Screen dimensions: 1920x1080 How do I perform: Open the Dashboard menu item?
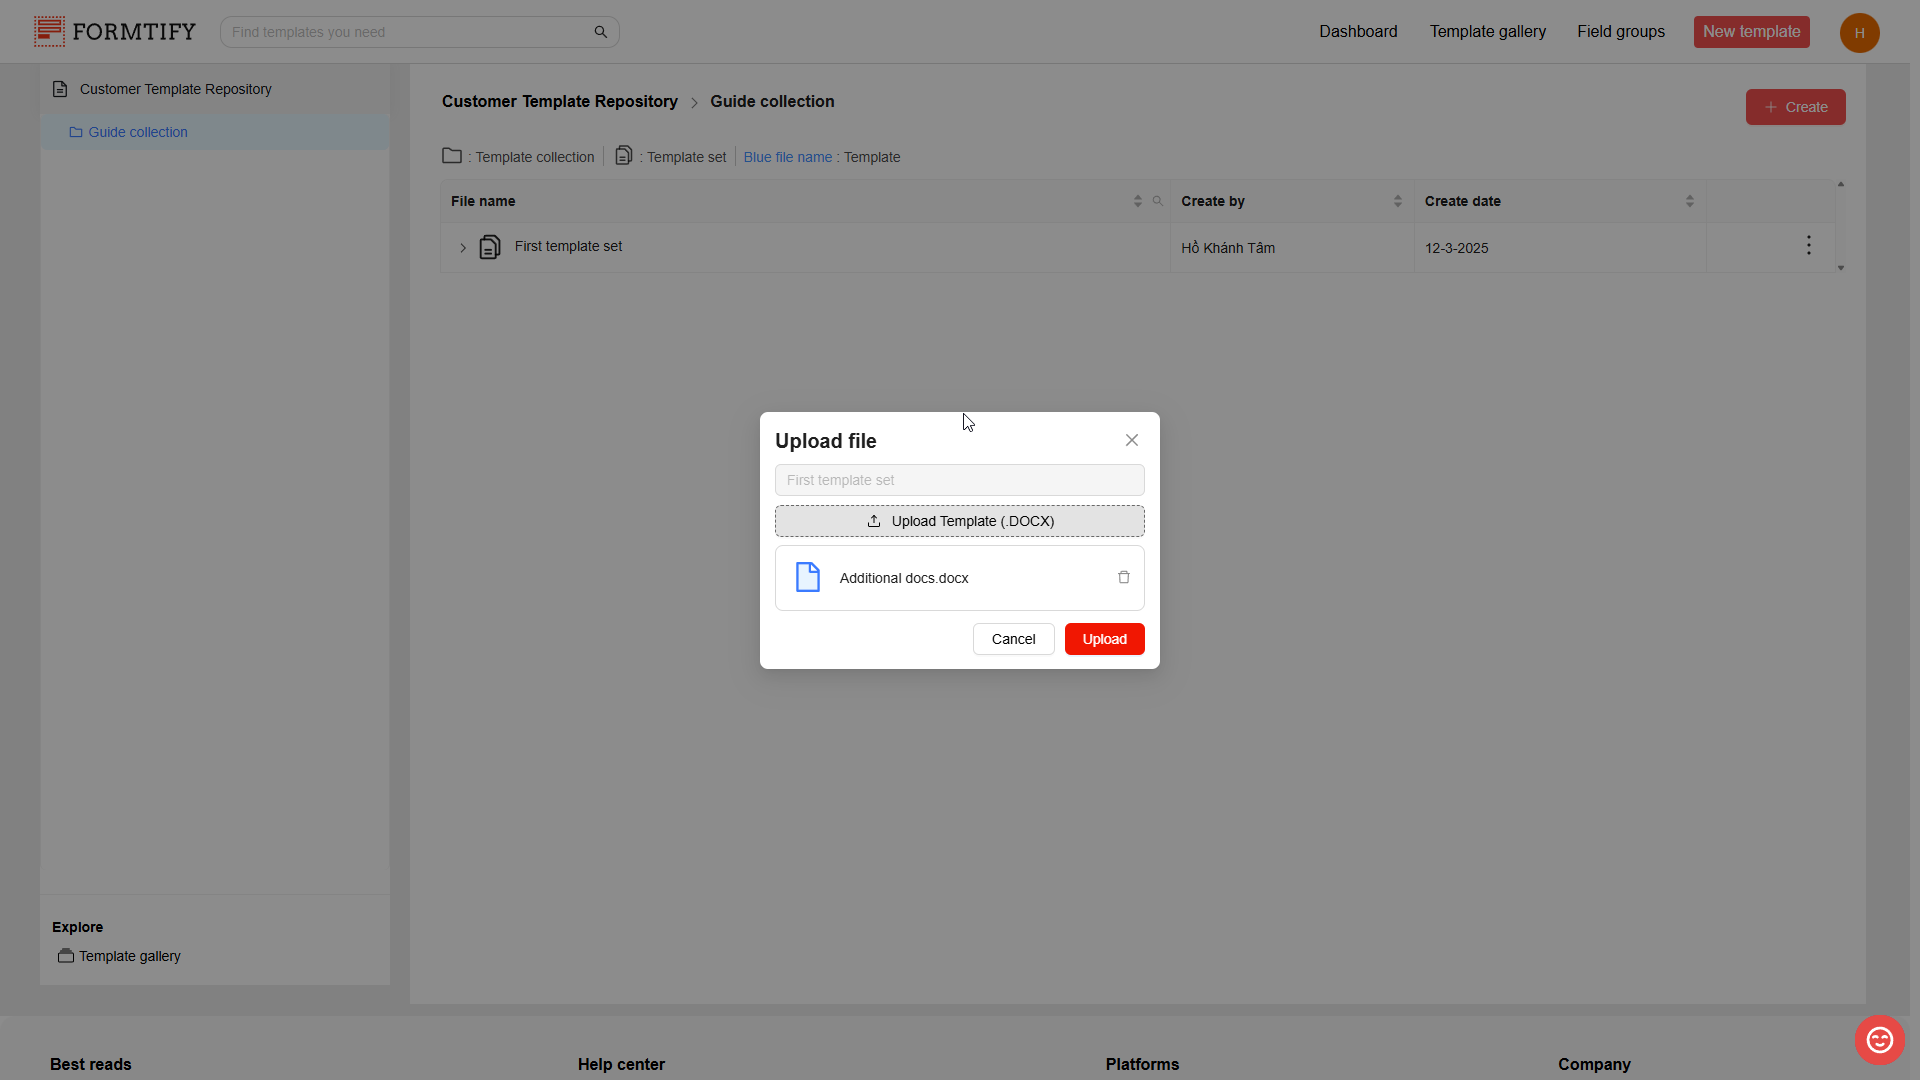1357,32
